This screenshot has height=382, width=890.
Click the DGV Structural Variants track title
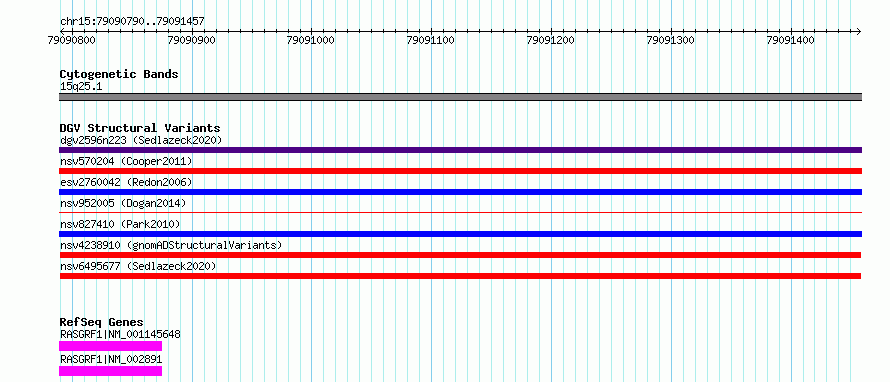[x=140, y=128]
